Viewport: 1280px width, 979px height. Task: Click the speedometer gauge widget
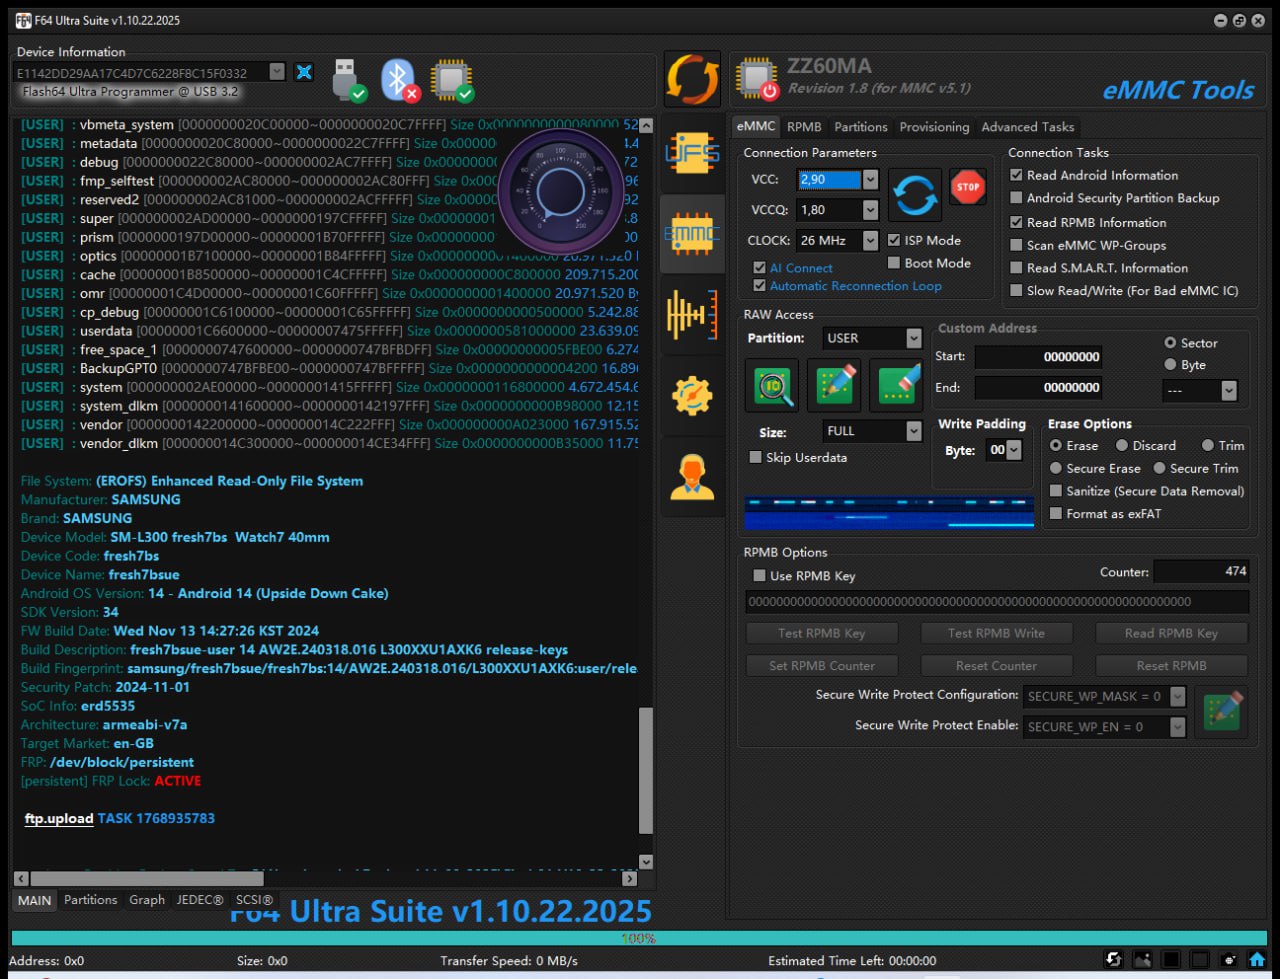[560, 190]
